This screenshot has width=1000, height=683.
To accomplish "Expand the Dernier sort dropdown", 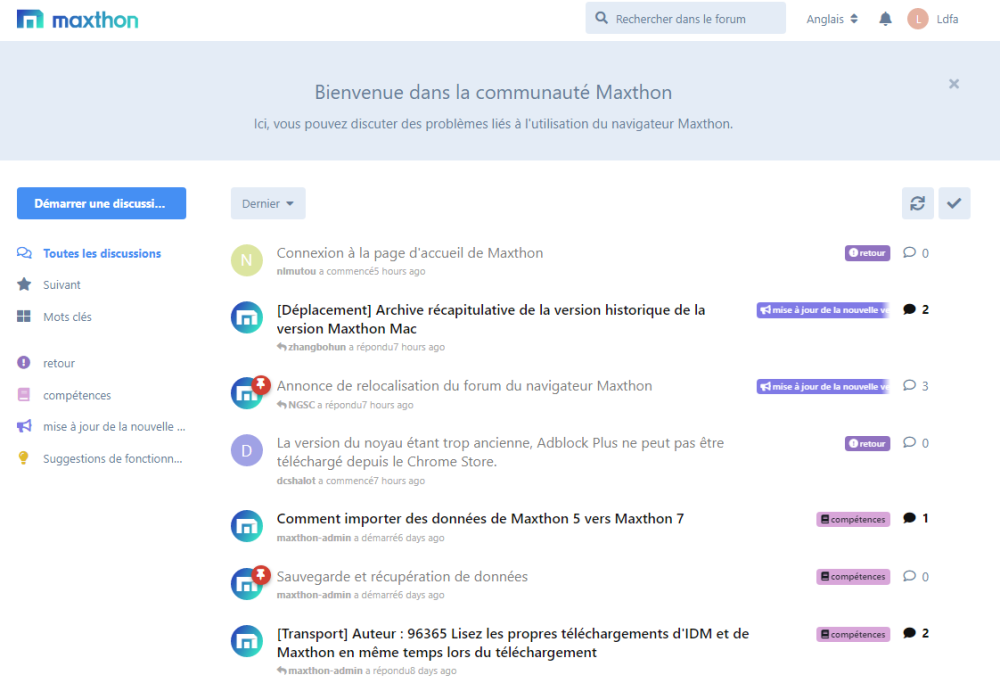I will [268, 203].
